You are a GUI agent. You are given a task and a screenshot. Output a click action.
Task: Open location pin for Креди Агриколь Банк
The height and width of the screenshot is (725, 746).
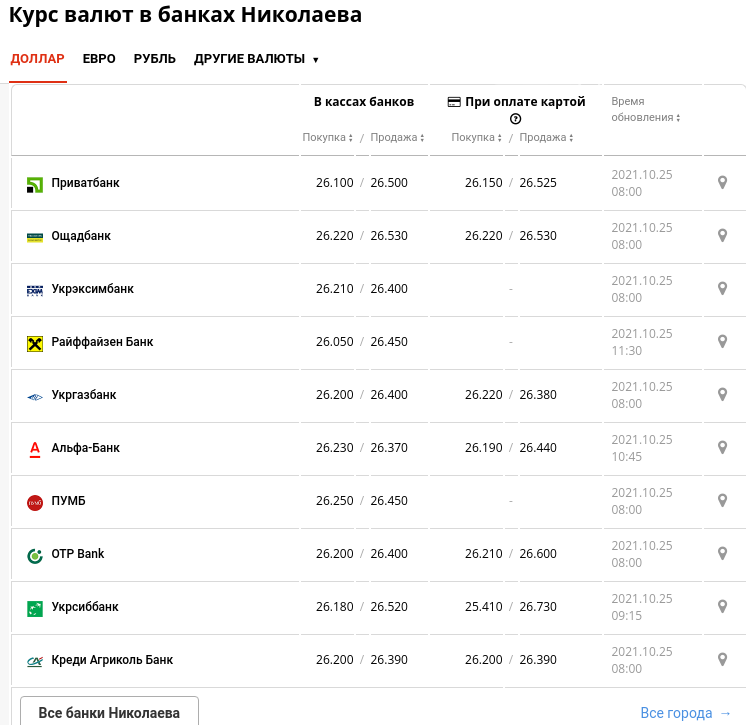[x=722, y=660]
